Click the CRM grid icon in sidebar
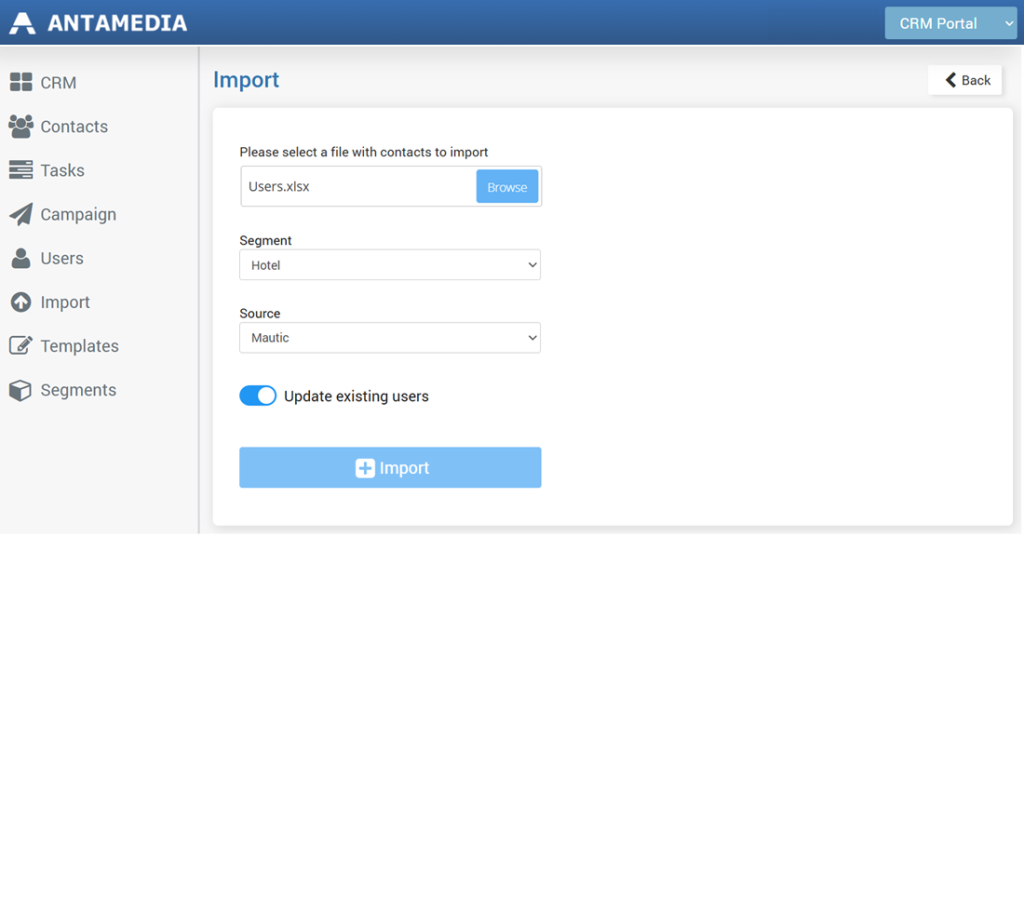 point(21,82)
